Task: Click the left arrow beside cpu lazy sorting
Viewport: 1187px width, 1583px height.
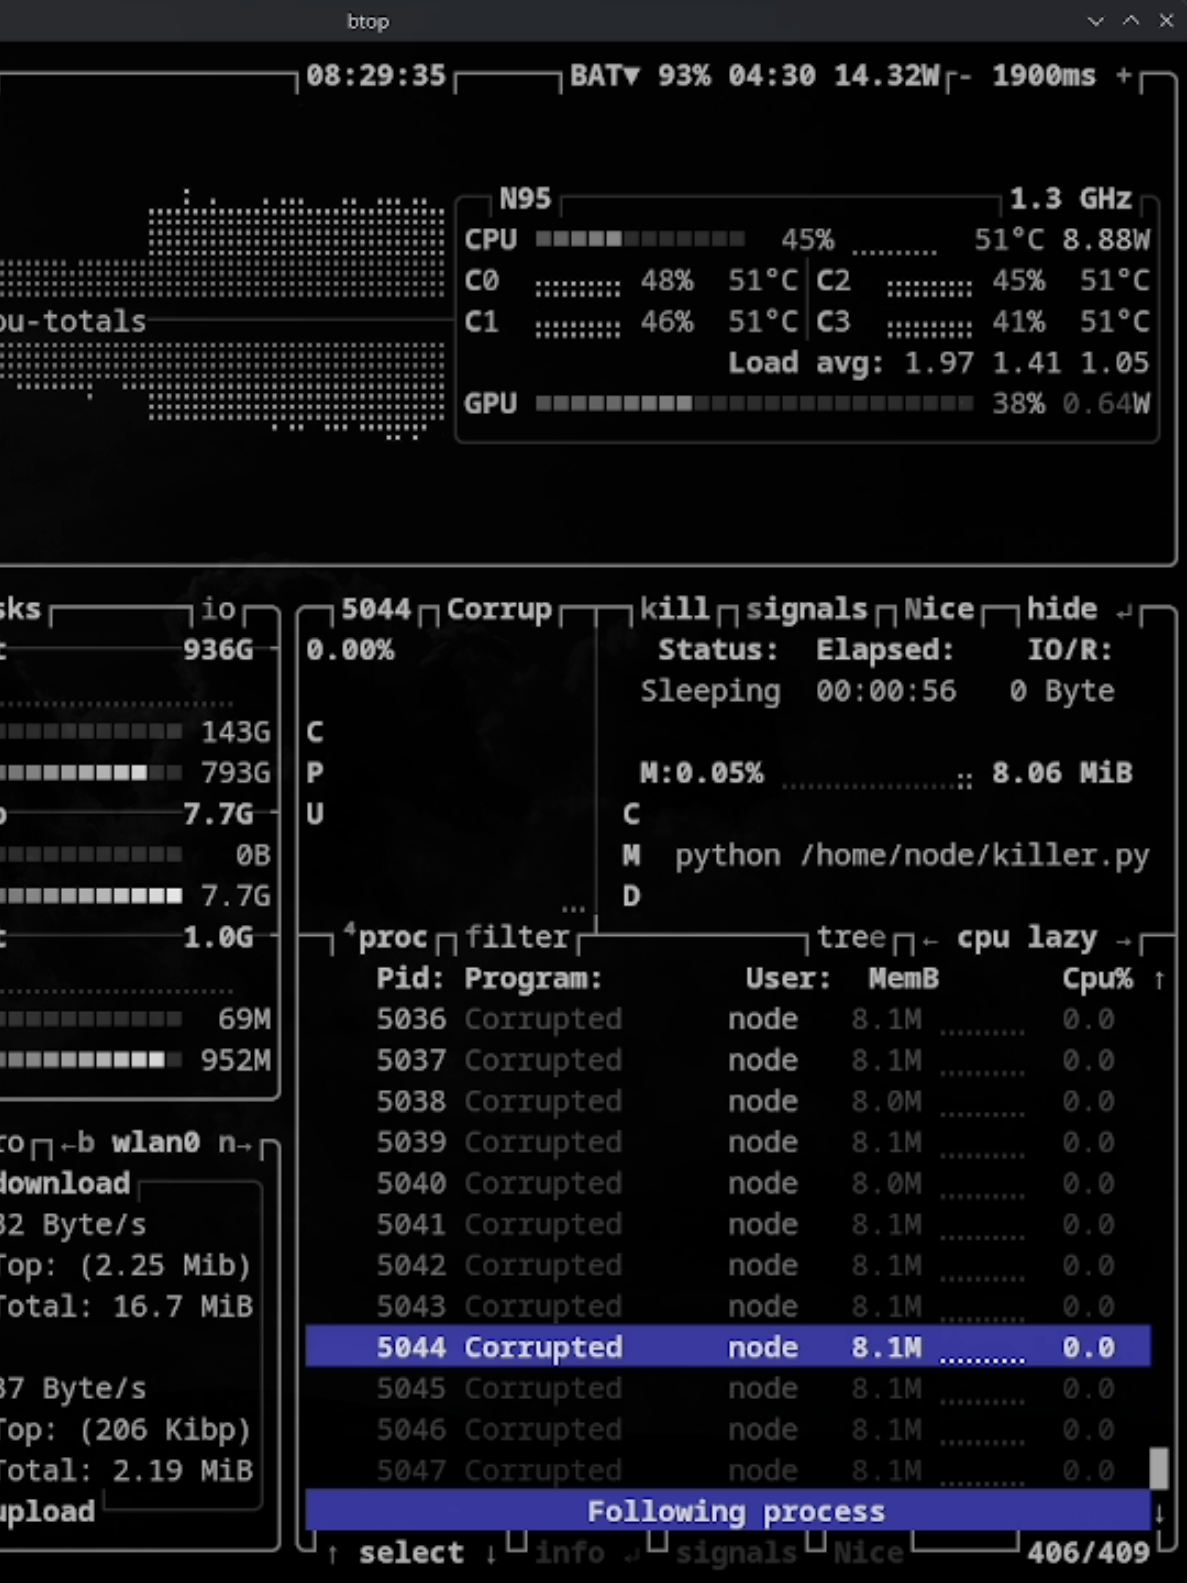Action: click(930, 939)
